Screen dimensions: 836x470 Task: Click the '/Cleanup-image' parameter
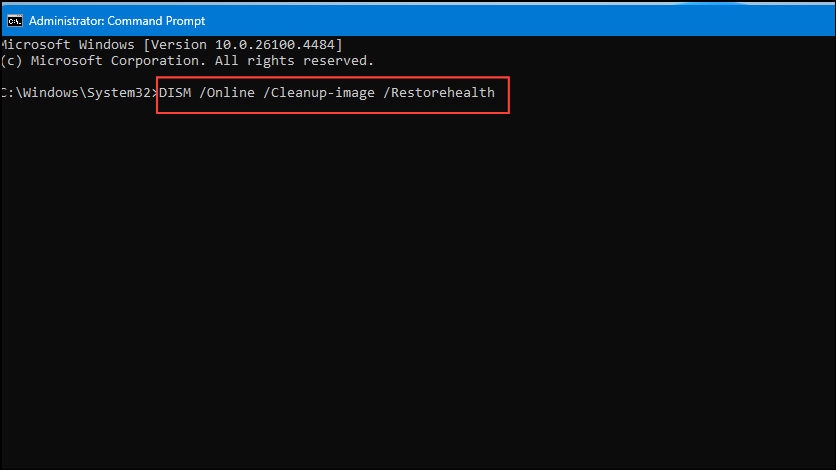319,93
